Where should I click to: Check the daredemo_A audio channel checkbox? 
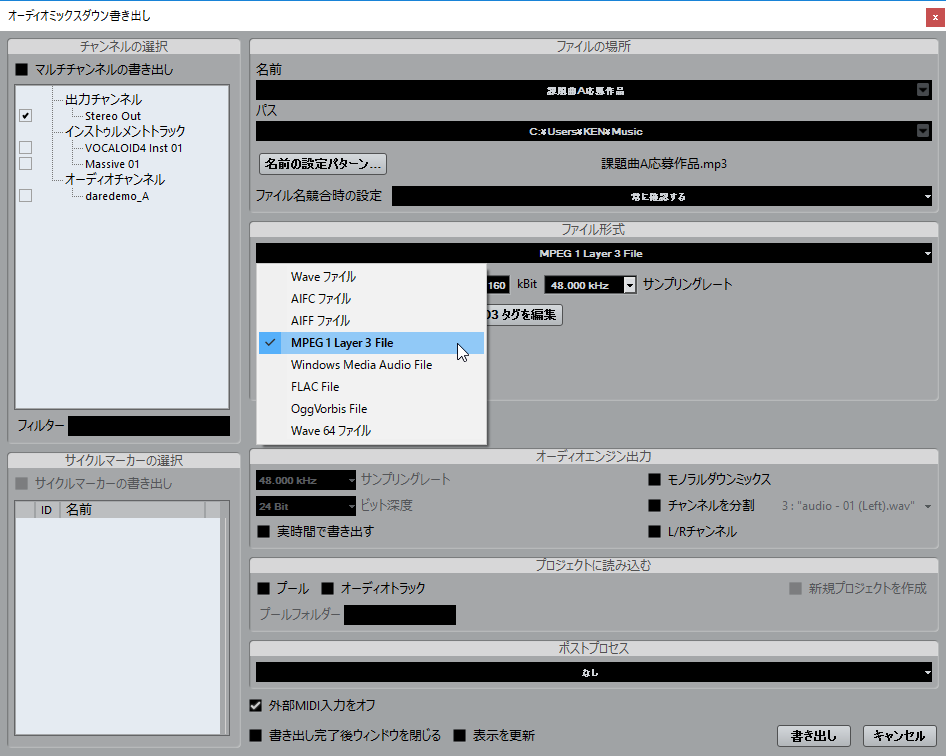click(x=25, y=195)
